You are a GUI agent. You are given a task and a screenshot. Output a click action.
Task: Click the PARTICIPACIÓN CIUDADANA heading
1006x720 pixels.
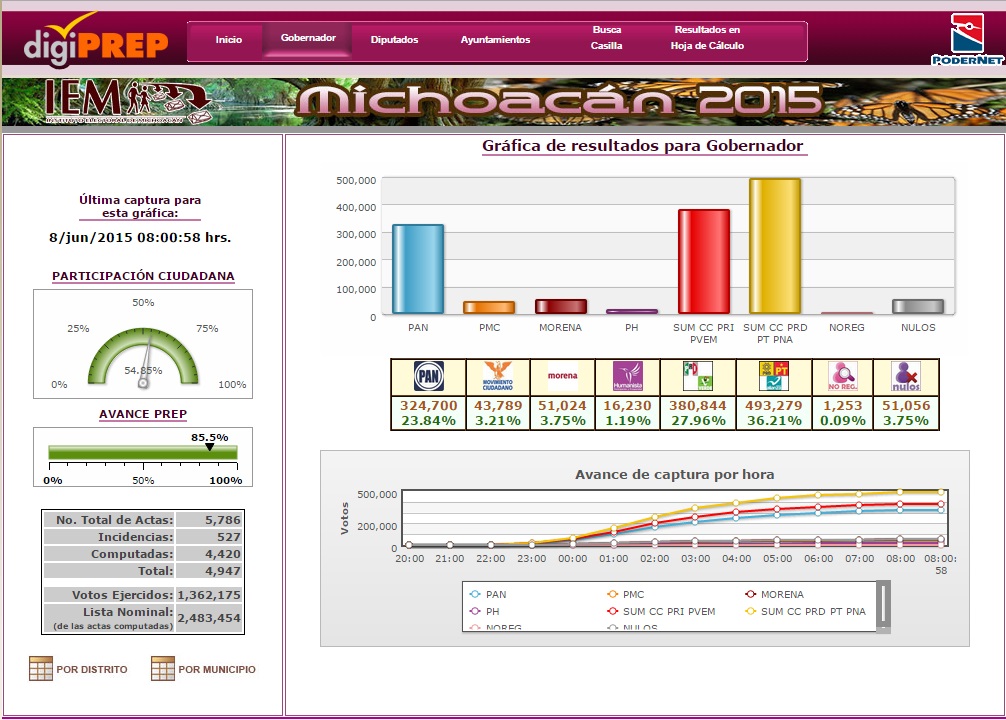coord(143,276)
